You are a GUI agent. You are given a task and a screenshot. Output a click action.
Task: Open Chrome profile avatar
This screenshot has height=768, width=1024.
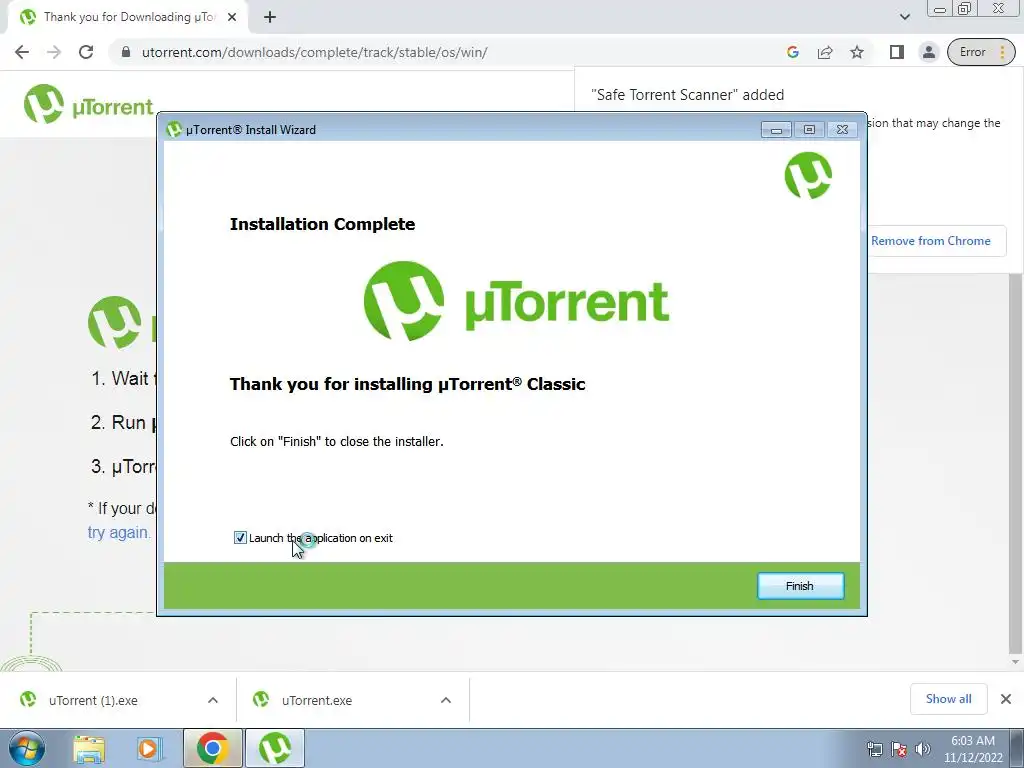click(929, 52)
